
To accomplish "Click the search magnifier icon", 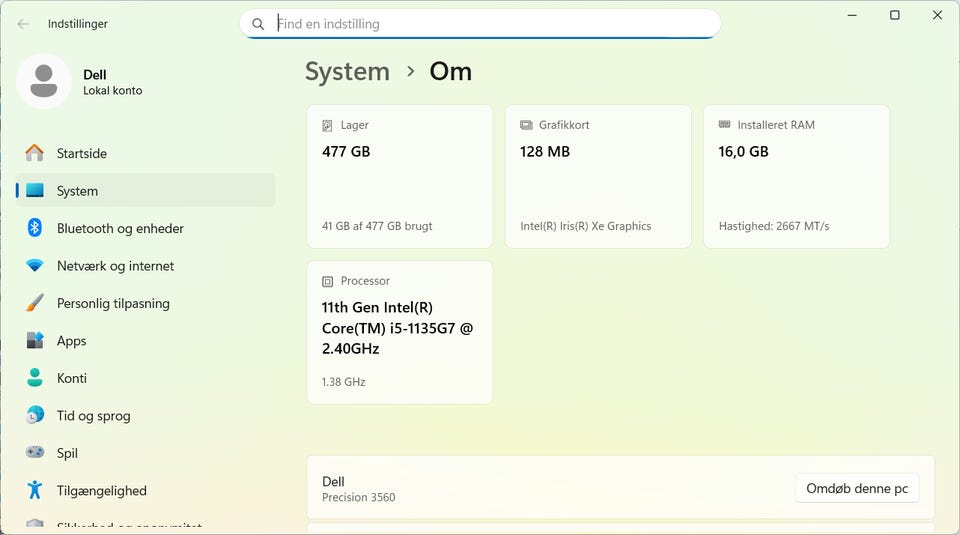I will [x=258, y=24].
